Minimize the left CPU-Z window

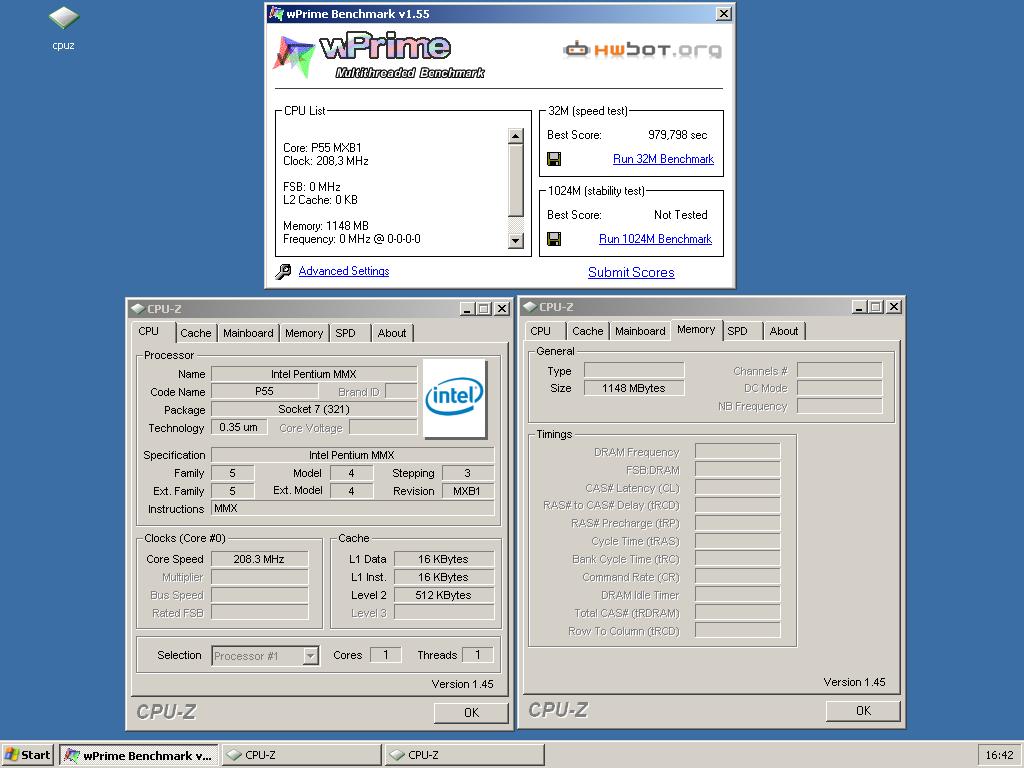click(467, 309)
